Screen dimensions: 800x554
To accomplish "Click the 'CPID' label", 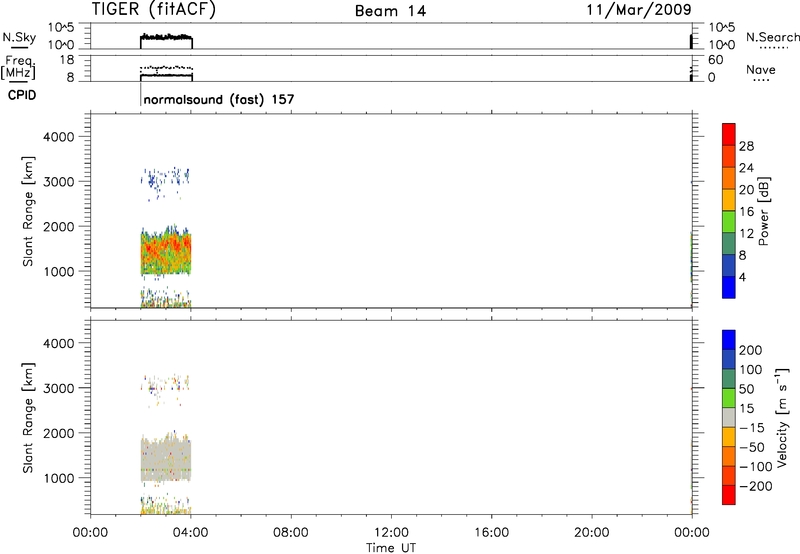I will [x=22, y=95].
